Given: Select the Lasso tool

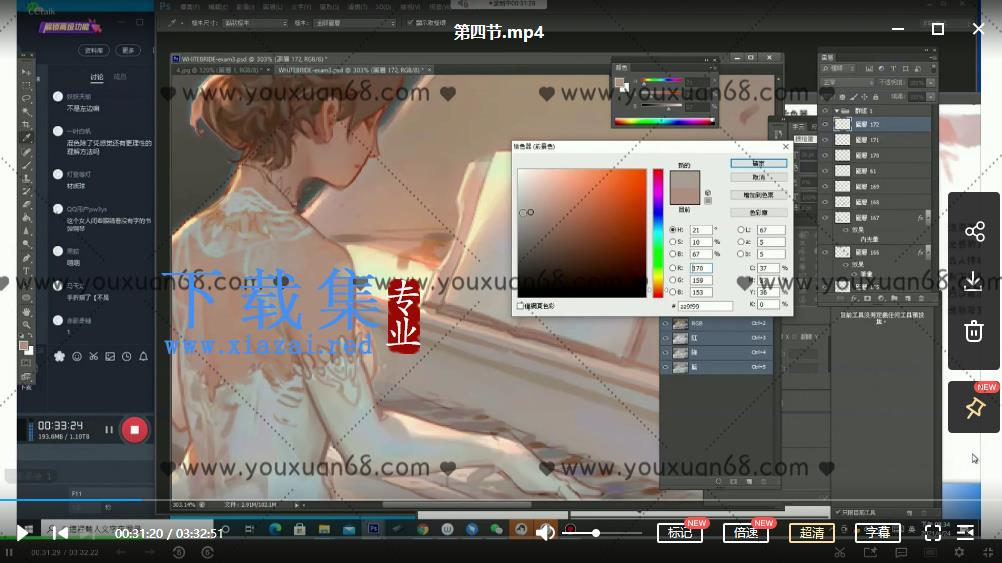Looking at the screenshot, I should tap(26, 98).
